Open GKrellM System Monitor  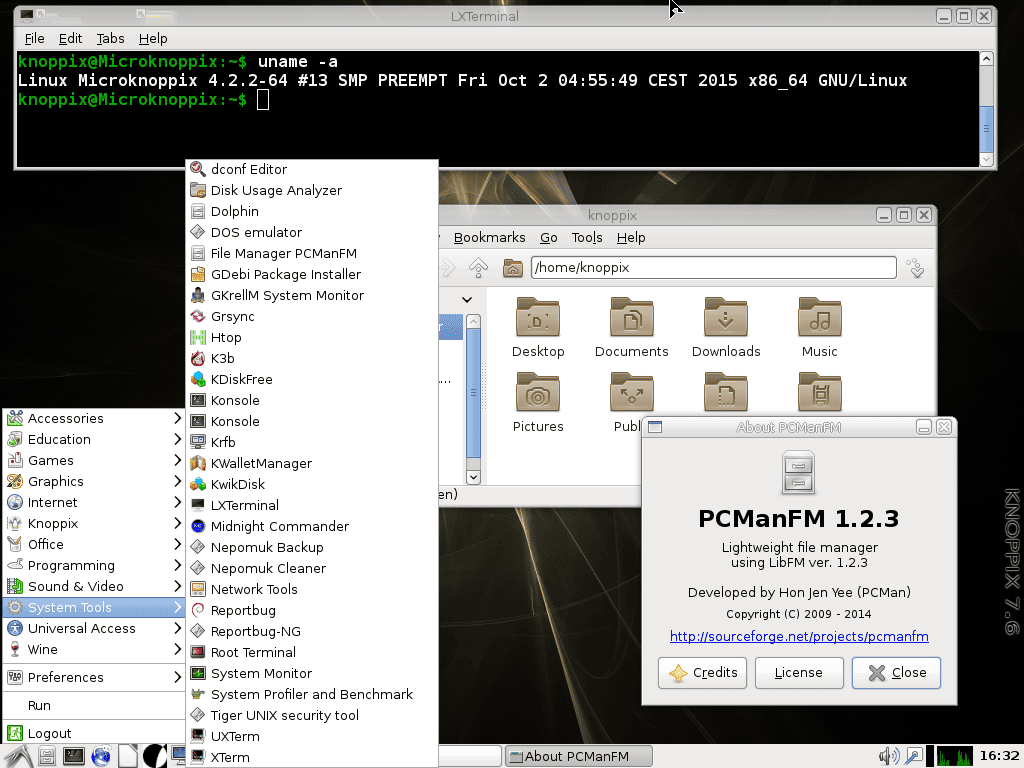click(x=312, y=295)
